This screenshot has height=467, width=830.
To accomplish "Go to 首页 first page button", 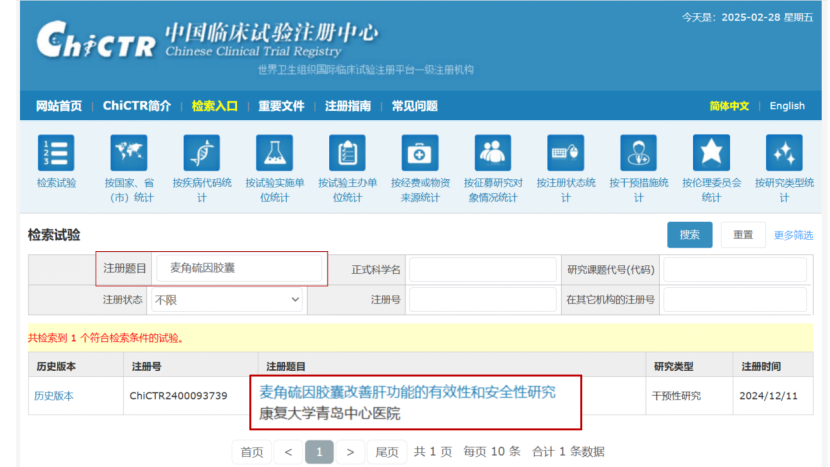I will click(x=251, y=452).
